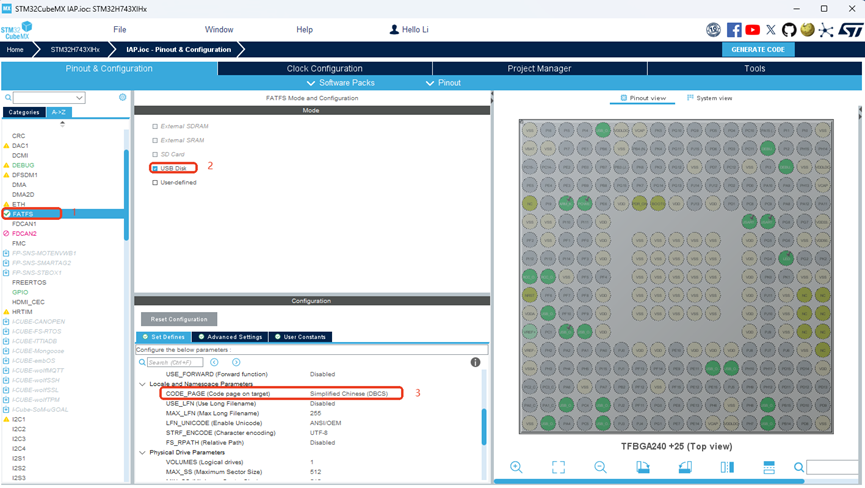Focus the parameter Search (Ctrl+F) field
Image resolution: width=865 pixels, height=488 pixels.
point(175,362)
